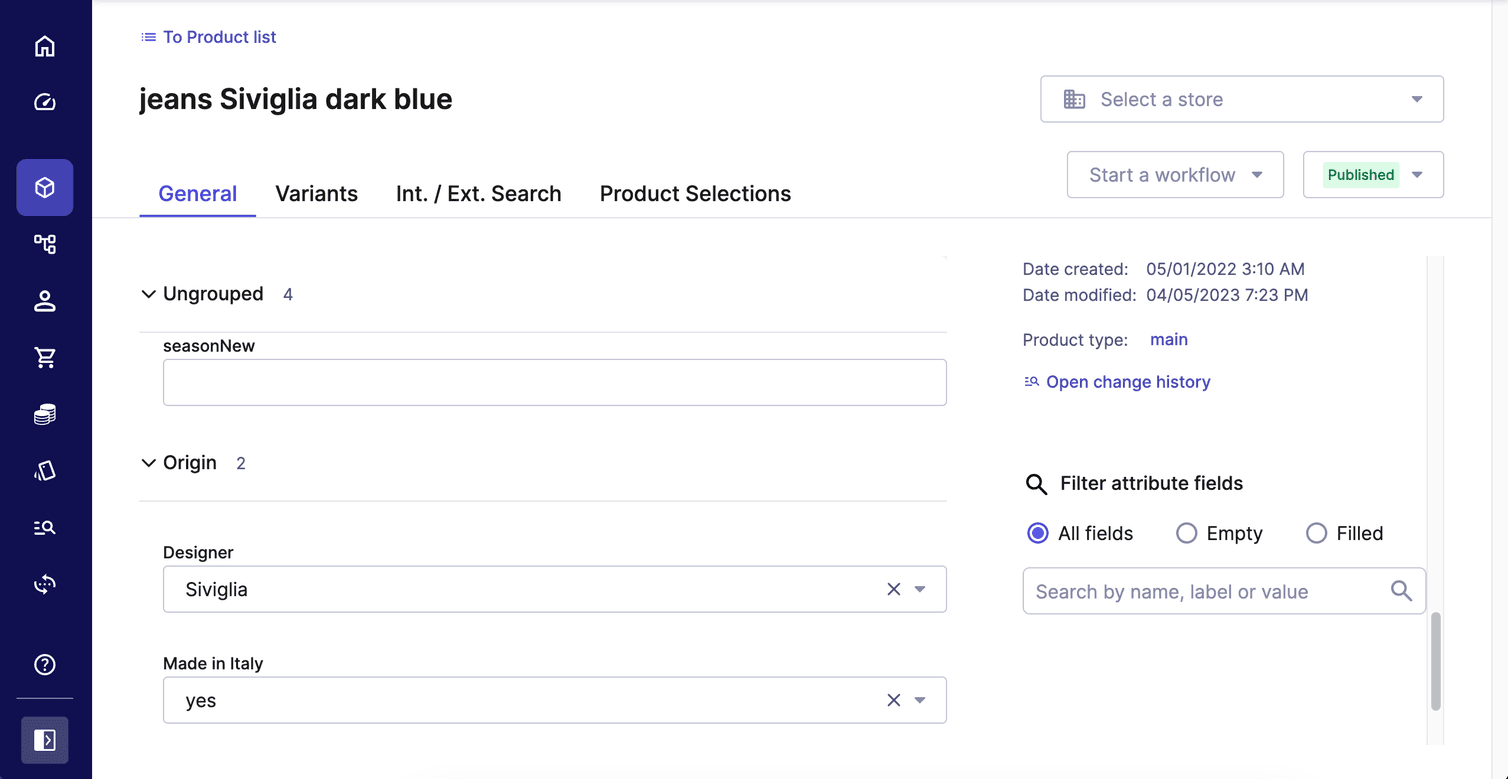Open the Product Selections tab
Viewport: 1508px width, 779px height.
(694, 193)
